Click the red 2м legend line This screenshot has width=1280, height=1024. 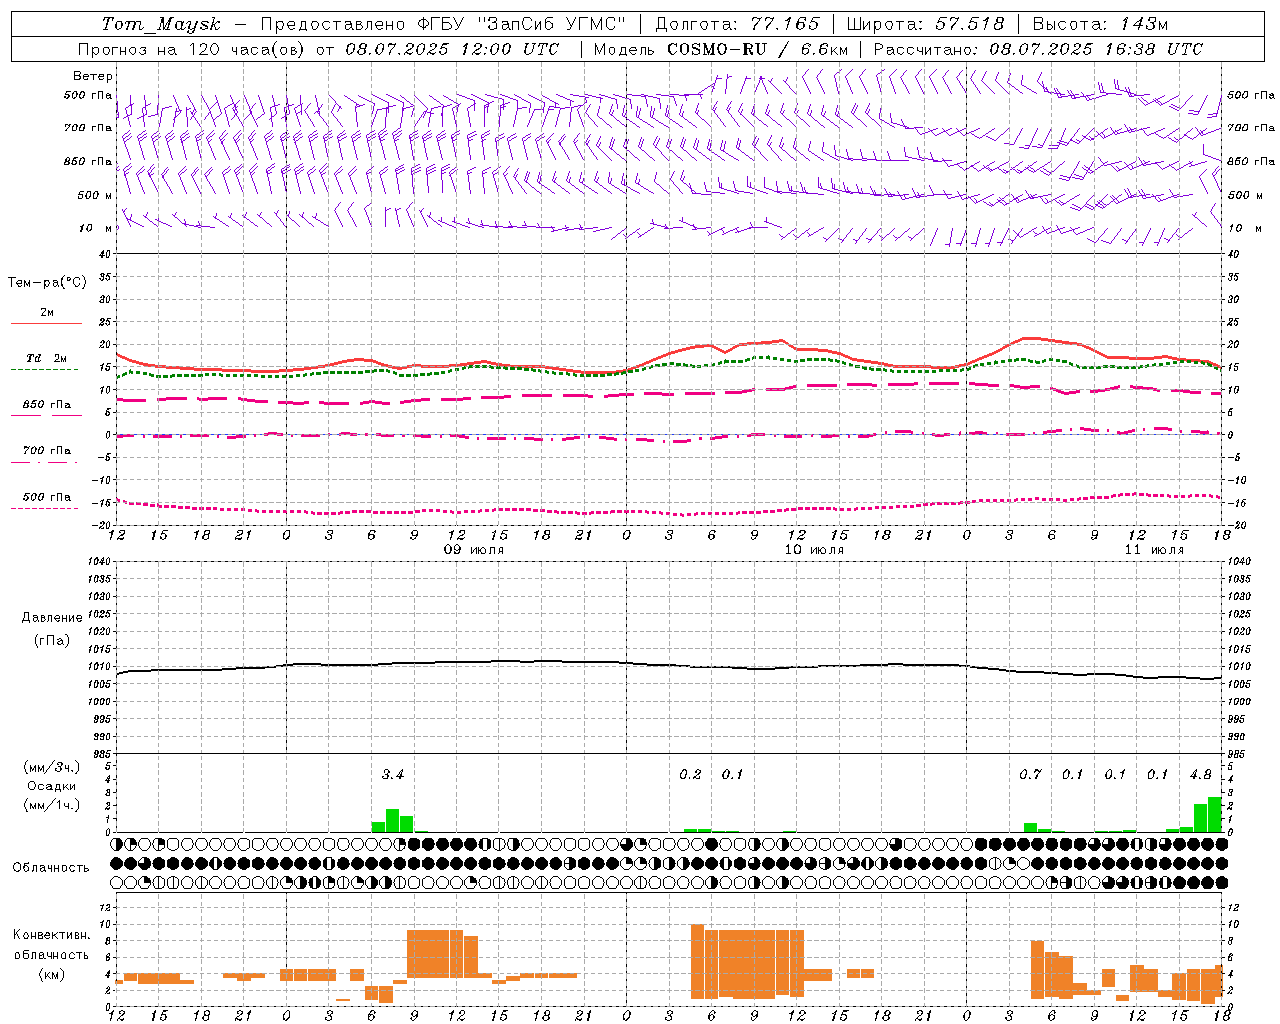pyautogui.click(x=46, y=324)
